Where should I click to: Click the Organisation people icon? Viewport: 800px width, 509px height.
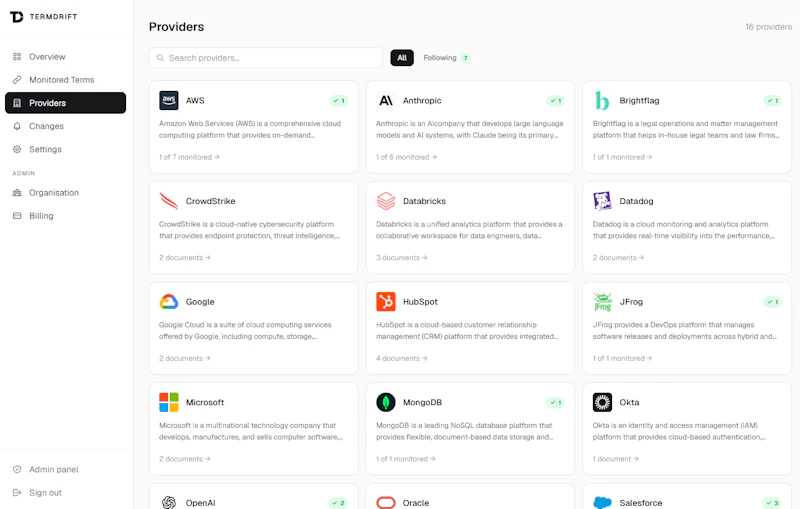(x=17, y=192)
